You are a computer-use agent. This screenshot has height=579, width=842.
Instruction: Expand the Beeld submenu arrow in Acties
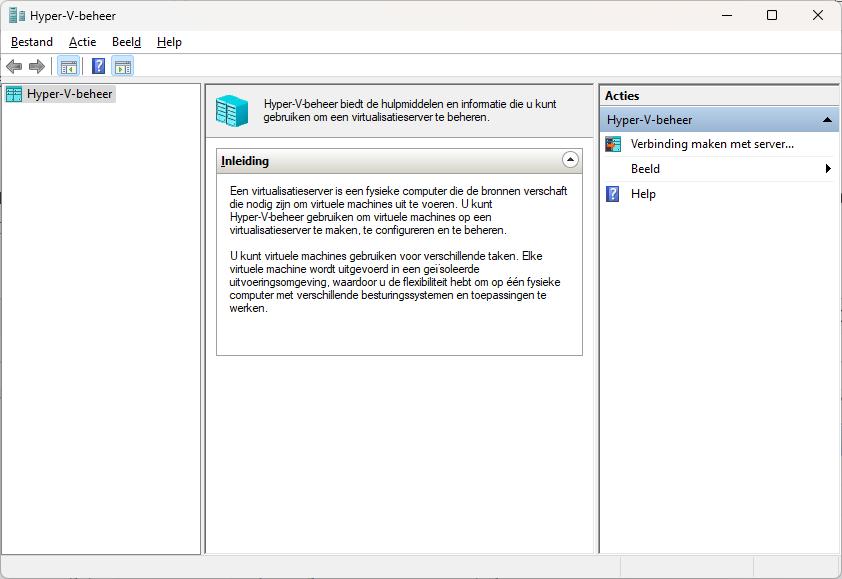point(828,169)
